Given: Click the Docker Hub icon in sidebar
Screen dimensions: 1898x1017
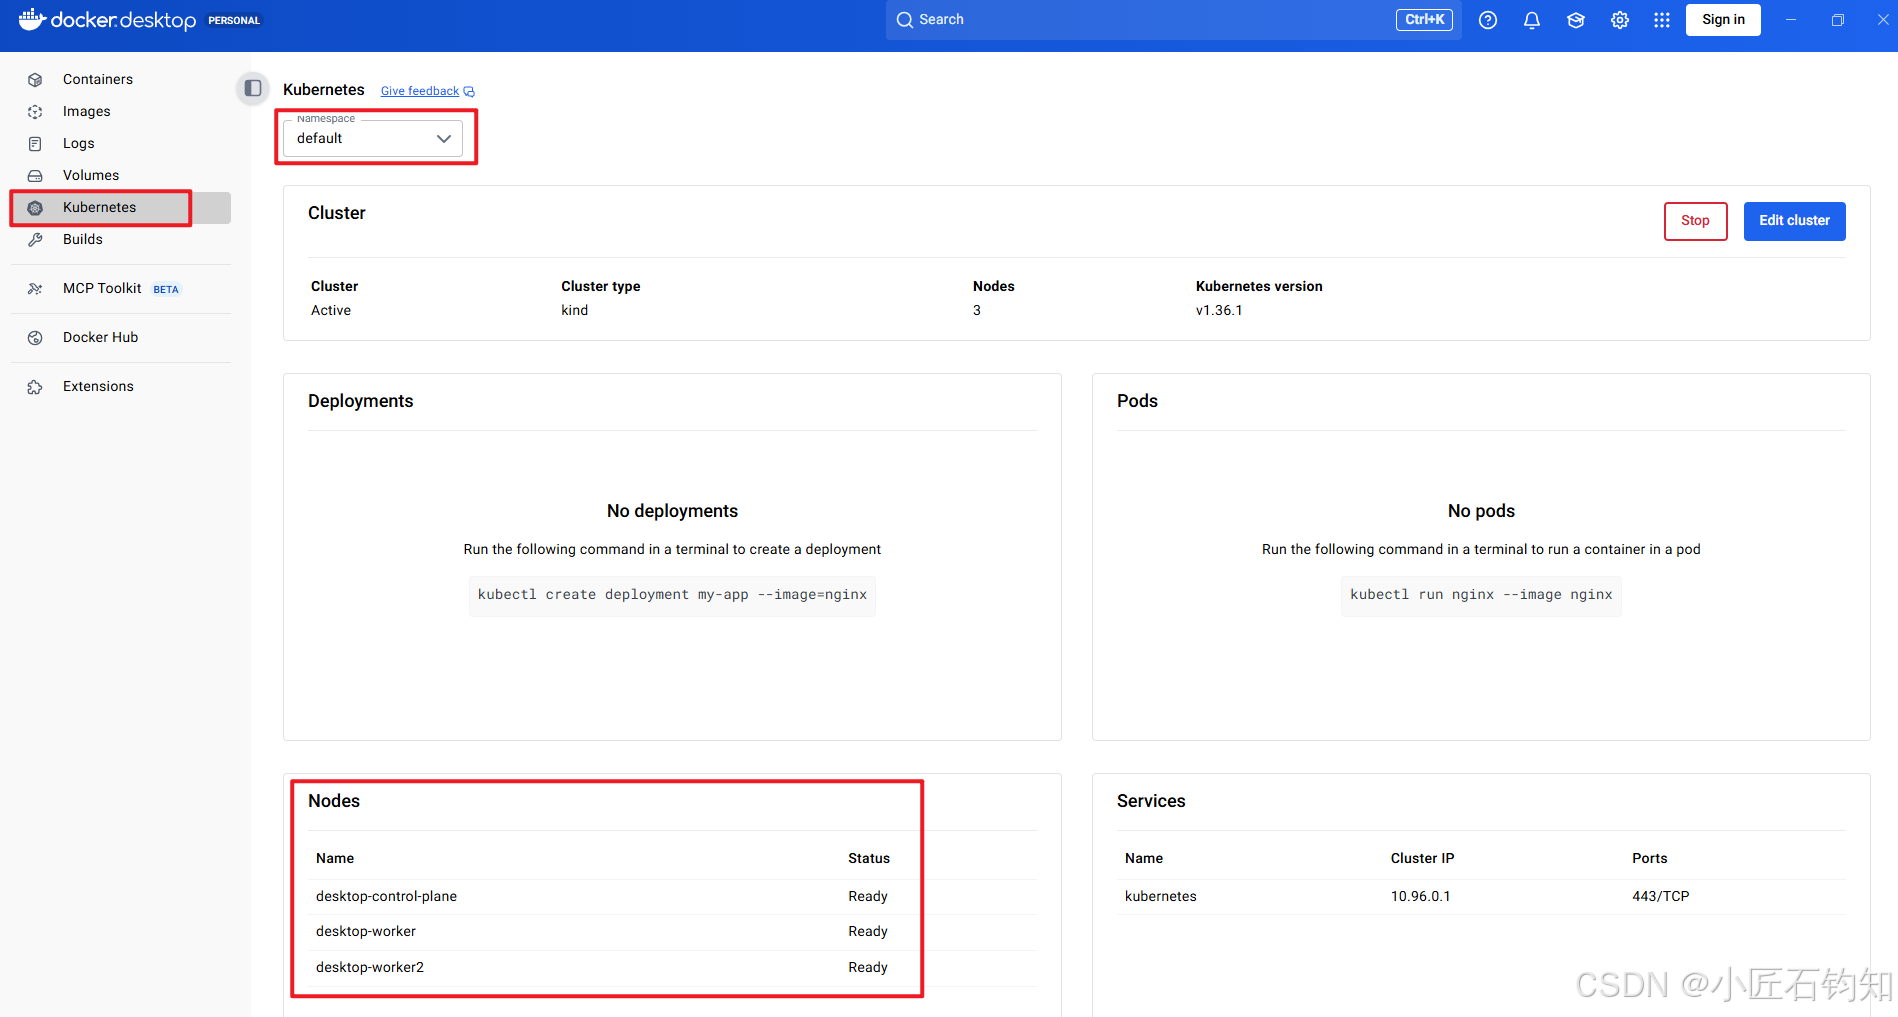Looking at the screenshot, I should tap(35, 338).
